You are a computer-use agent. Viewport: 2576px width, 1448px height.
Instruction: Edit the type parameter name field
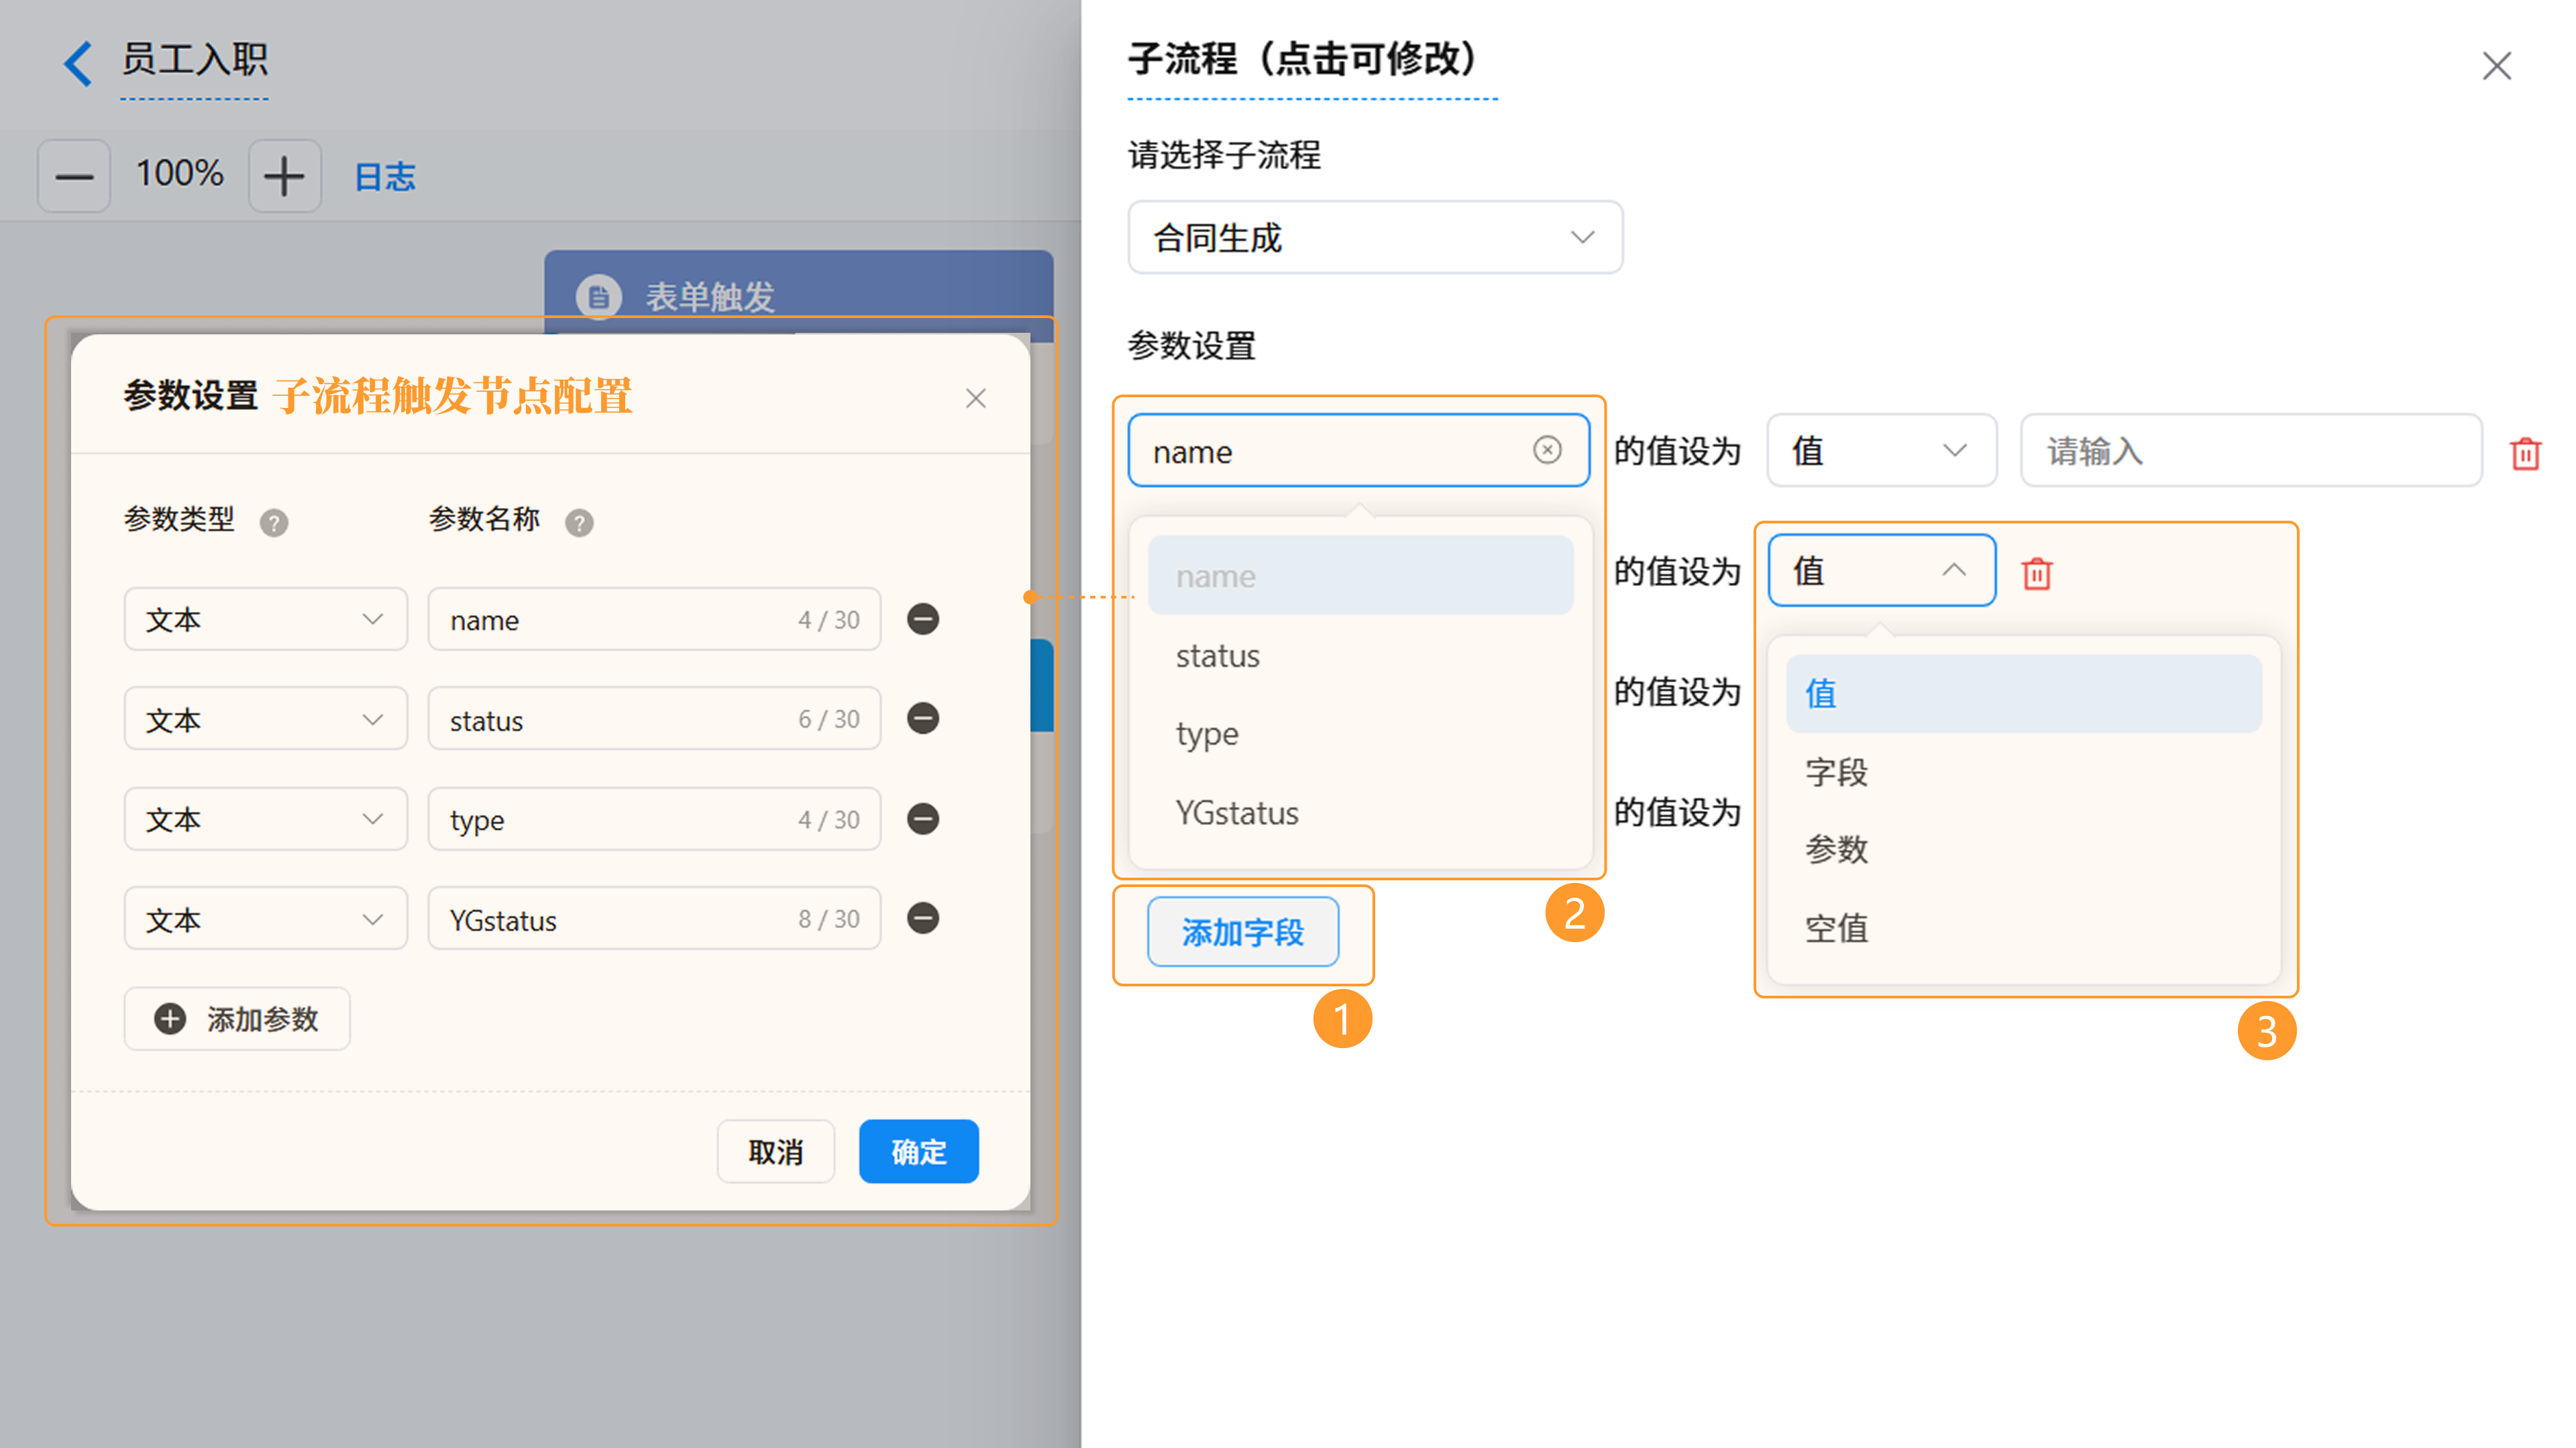[654, 819]
